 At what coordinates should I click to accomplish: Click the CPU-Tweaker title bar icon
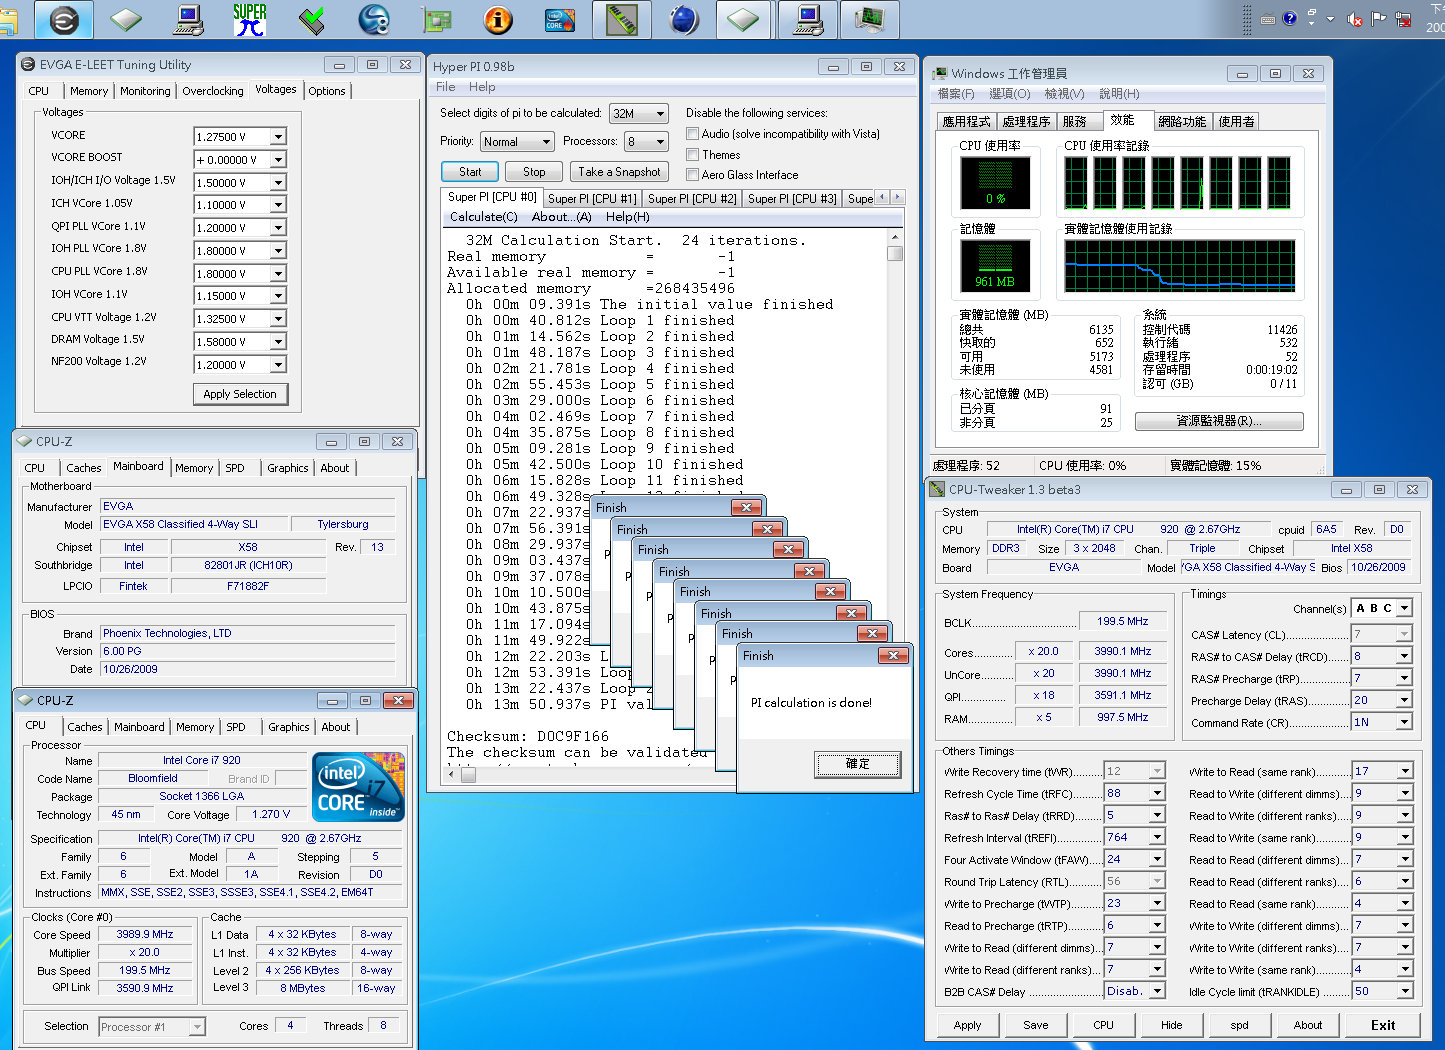point(937,489)
